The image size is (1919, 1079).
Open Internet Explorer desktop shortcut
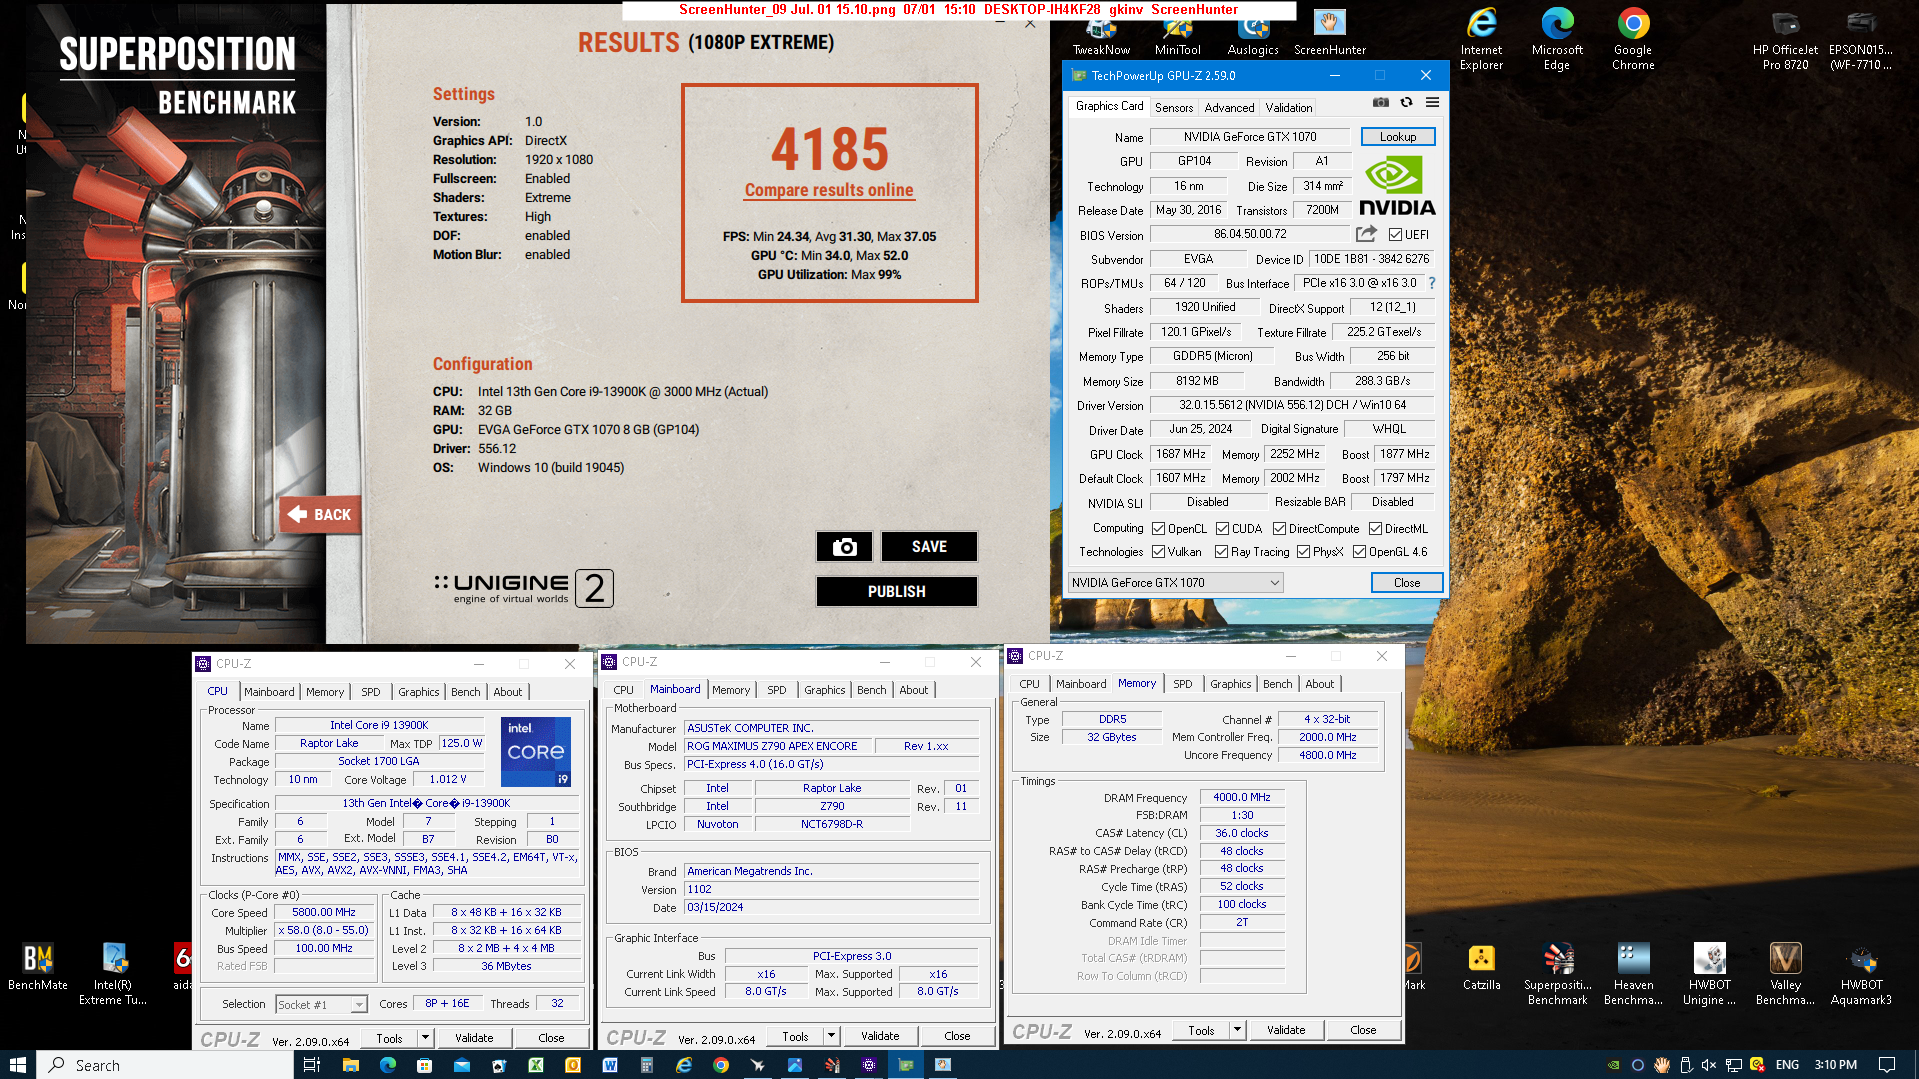coord(1481,40)
